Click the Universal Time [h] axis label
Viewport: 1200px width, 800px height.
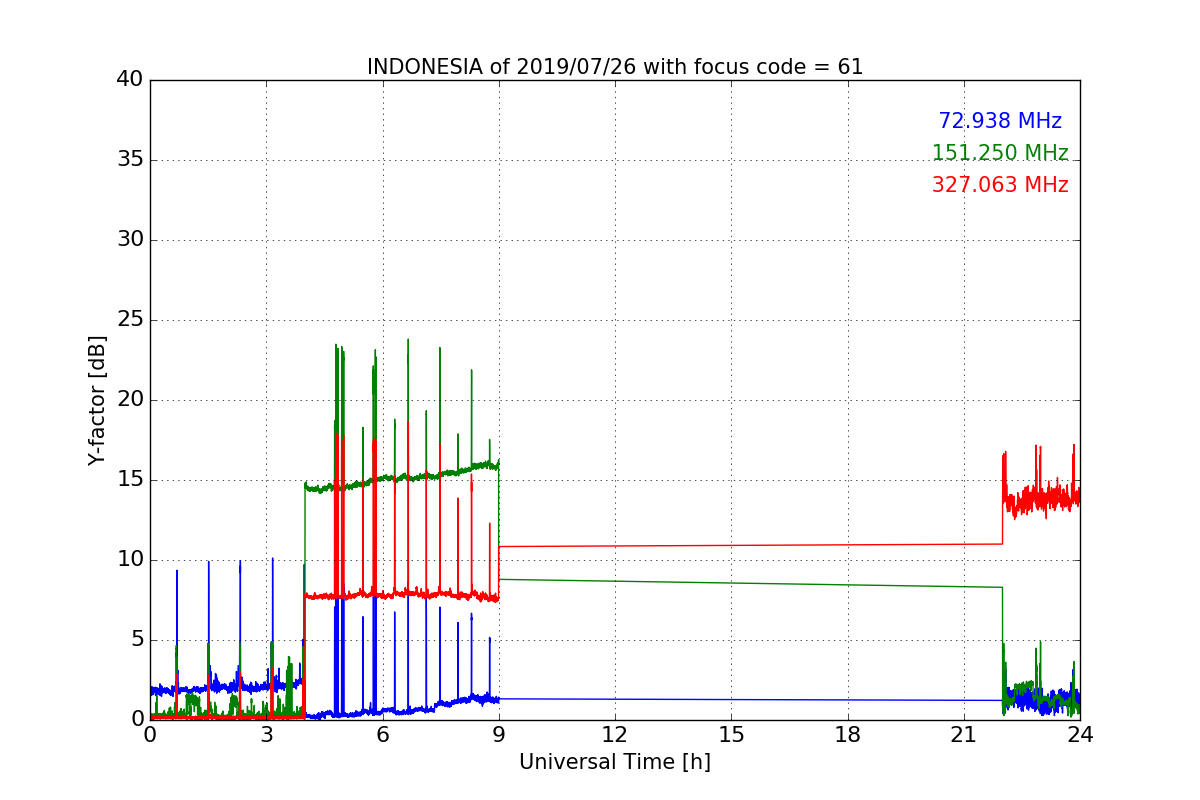615,762
